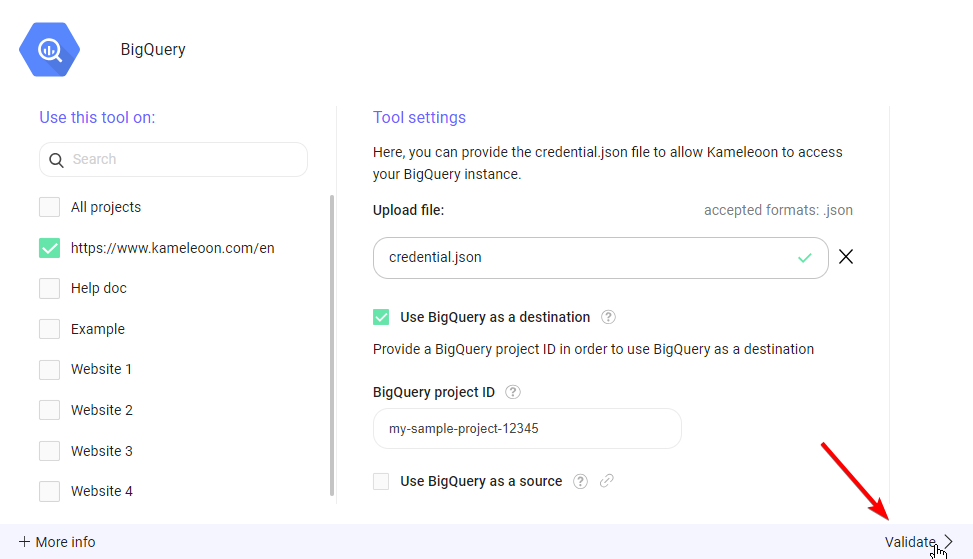Viewport: 973px width, 559px height.
Task: Disable Use BigQuery as a destination
Action: [x=381, y=317]
